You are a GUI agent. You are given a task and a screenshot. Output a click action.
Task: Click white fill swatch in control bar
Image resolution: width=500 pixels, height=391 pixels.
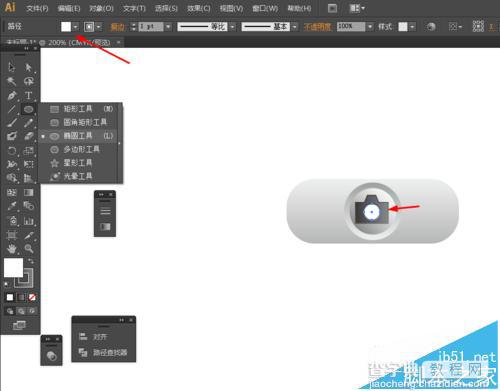(x=66, y=27)
